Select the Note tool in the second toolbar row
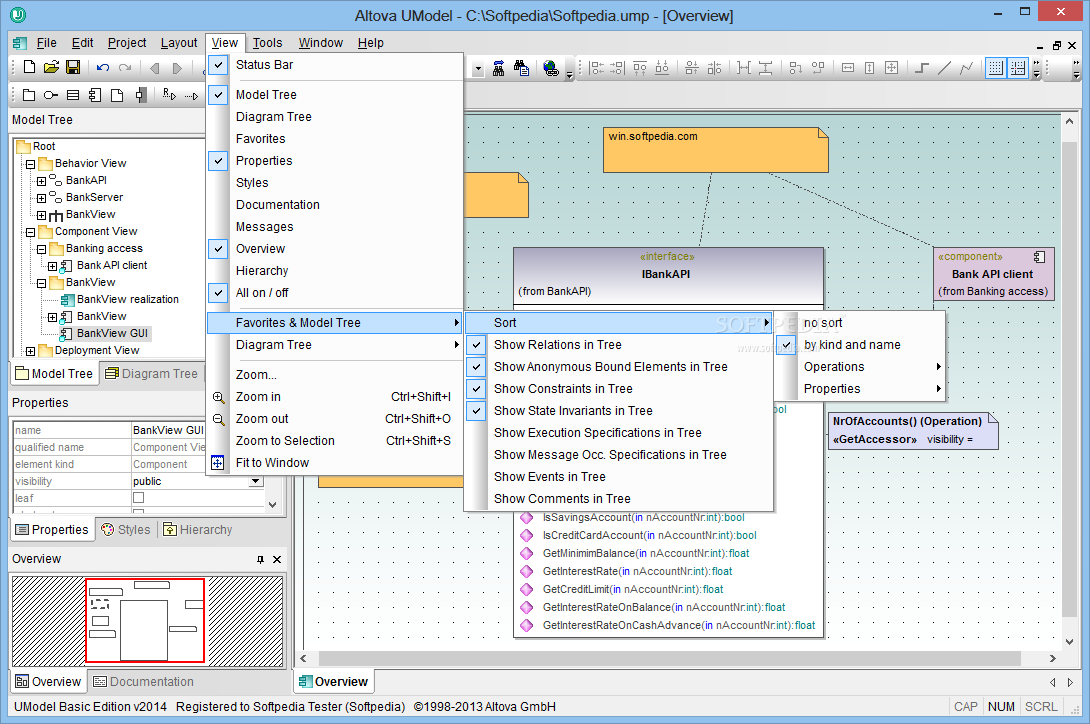This screenshot has height=724, width=1090. [117, 95]
